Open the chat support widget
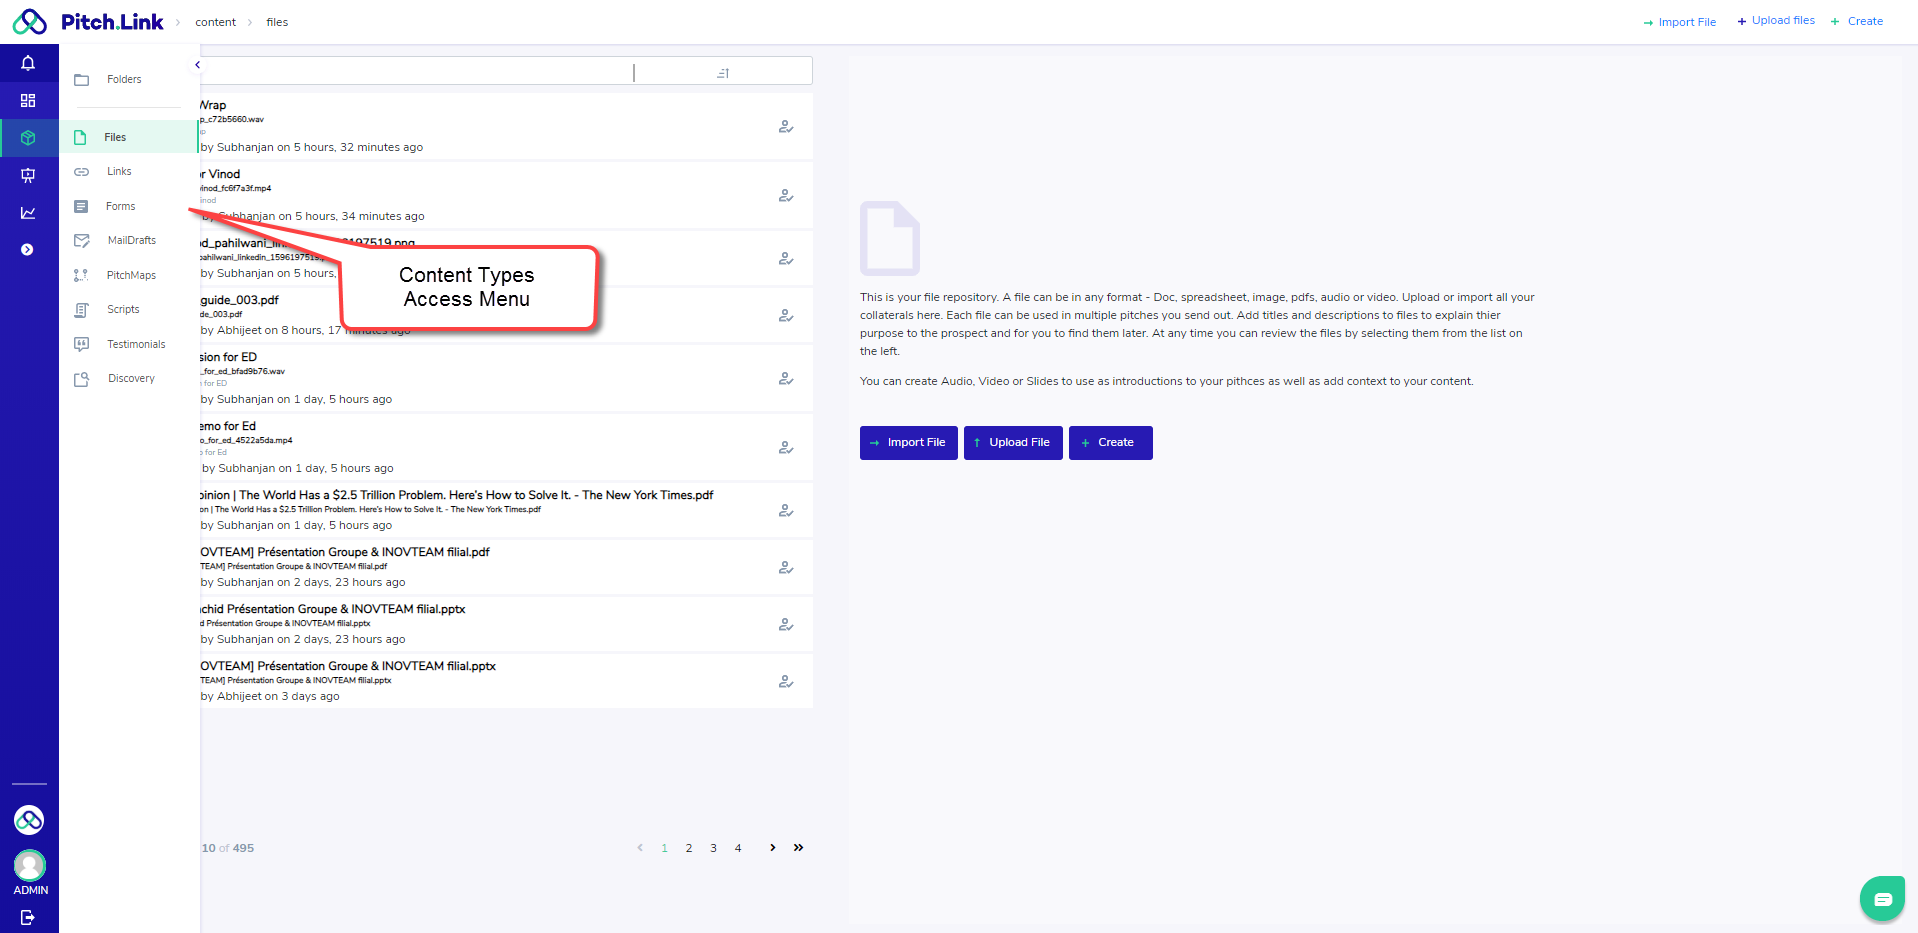Viewport: 1918px width, 933px height. [x=1882, y=899]
